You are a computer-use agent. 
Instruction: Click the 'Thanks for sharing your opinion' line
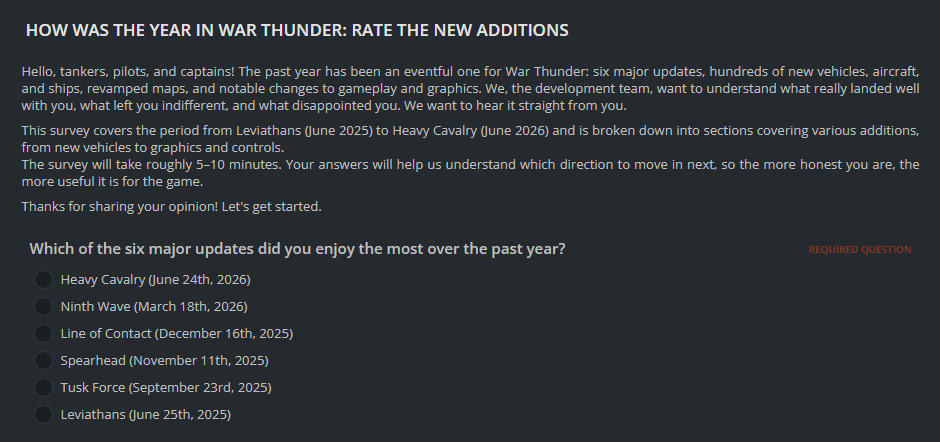click(171, 206)
